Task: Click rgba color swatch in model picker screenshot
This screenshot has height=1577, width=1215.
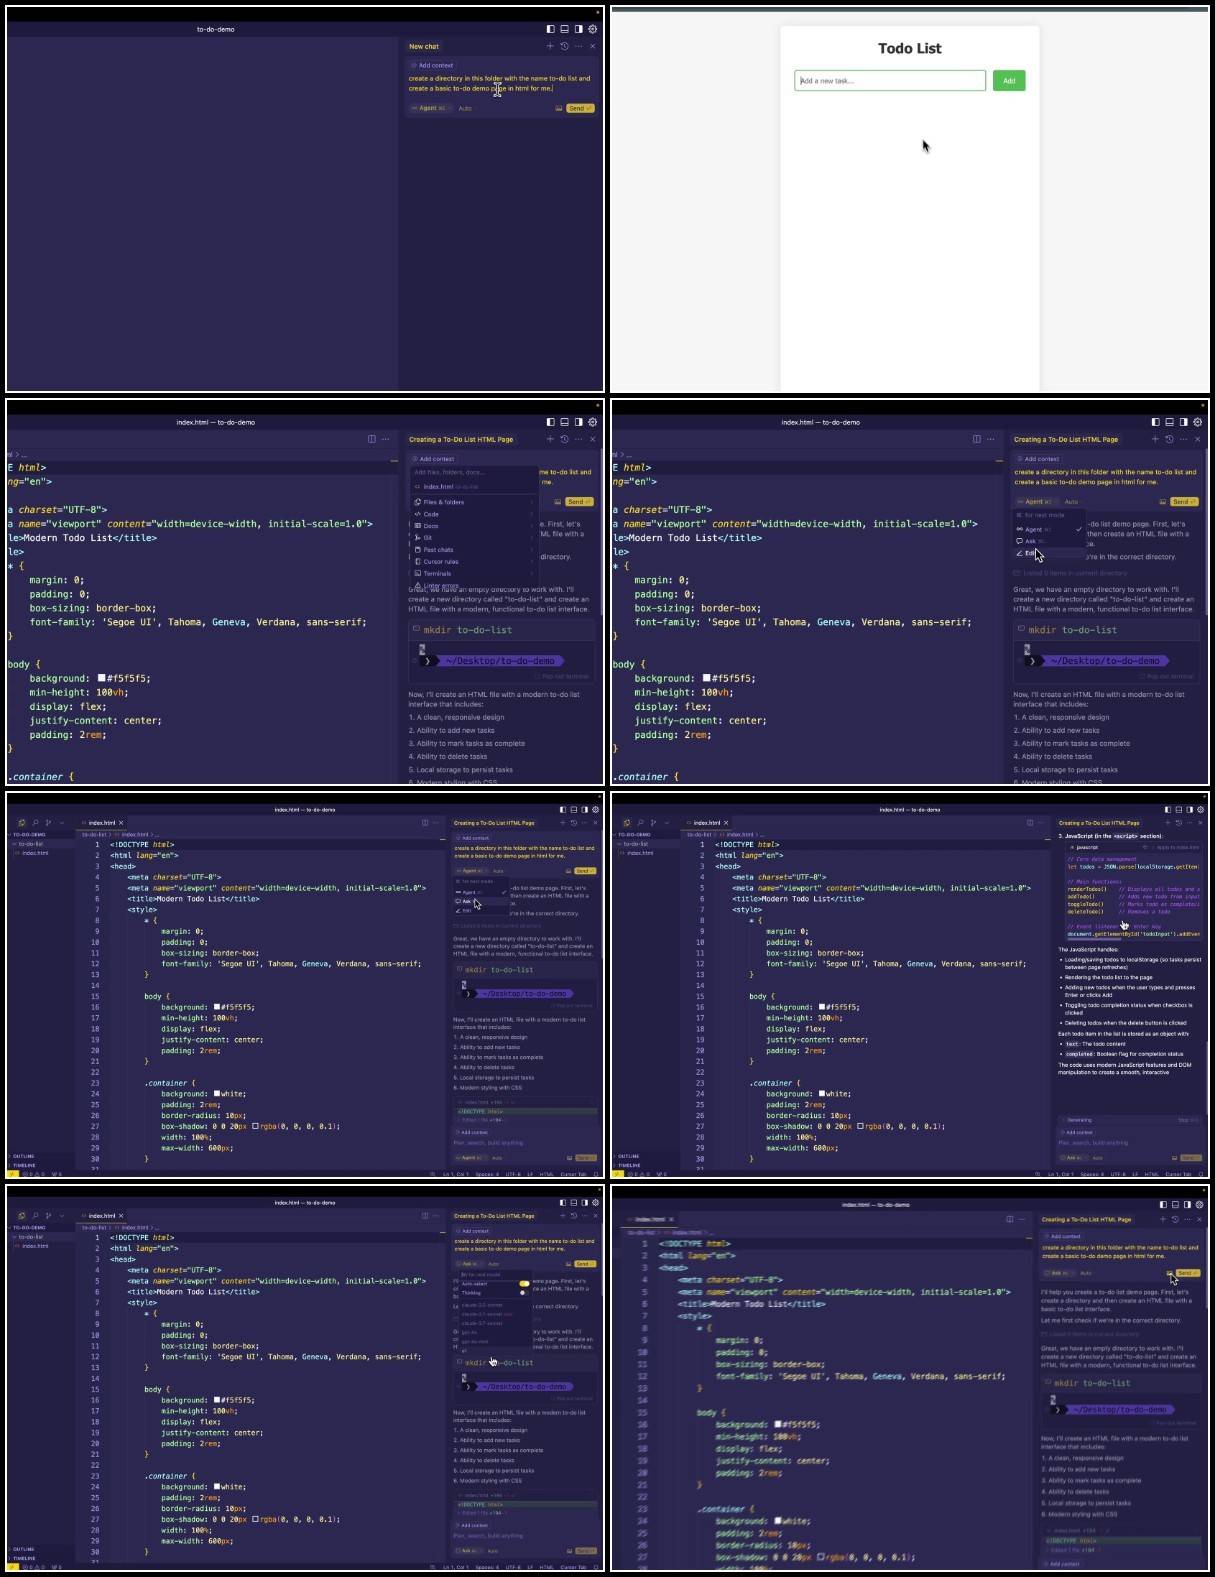Action: (256, 1519)
